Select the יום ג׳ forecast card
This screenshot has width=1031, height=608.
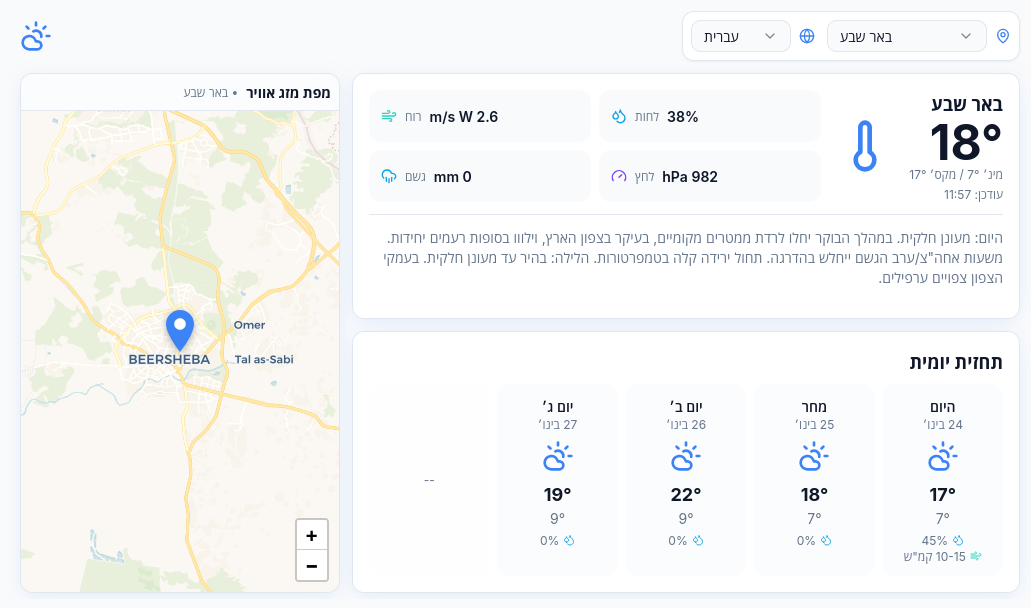(x=558, y=480)
